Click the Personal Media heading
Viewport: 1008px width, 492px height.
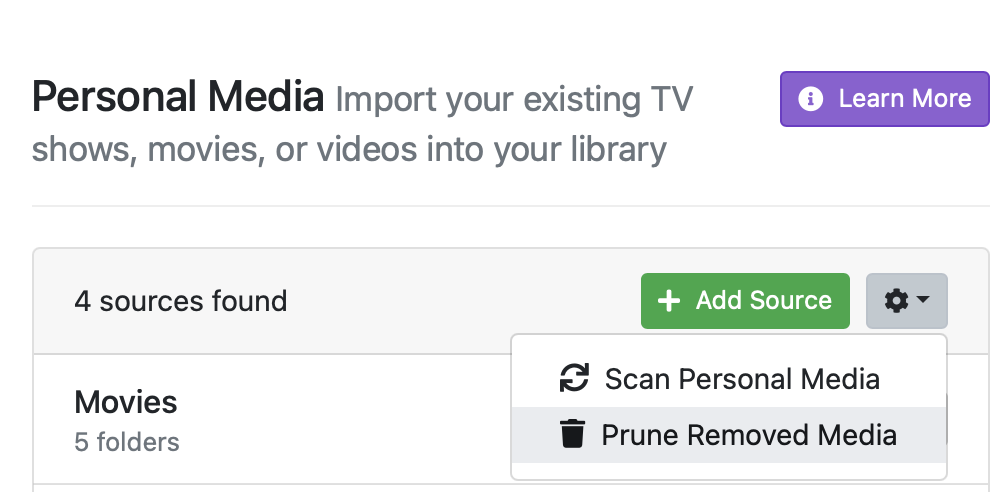178,99
